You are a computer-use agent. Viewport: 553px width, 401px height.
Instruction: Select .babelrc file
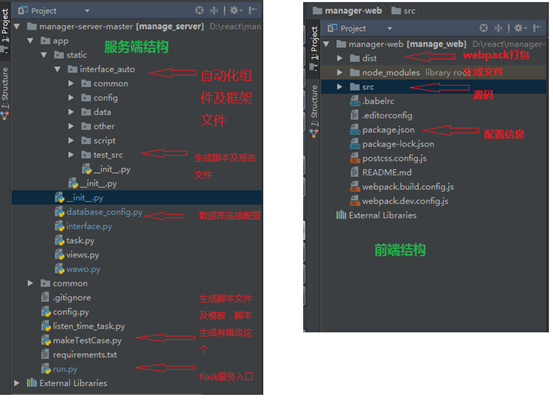(372, 101)
